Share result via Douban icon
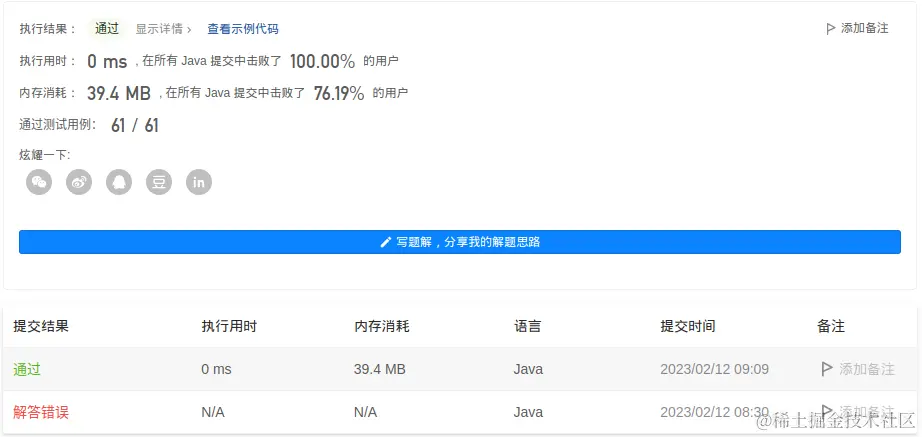This screenshot has width=922, height=437. pyautogui.click(x=159, y=182)
